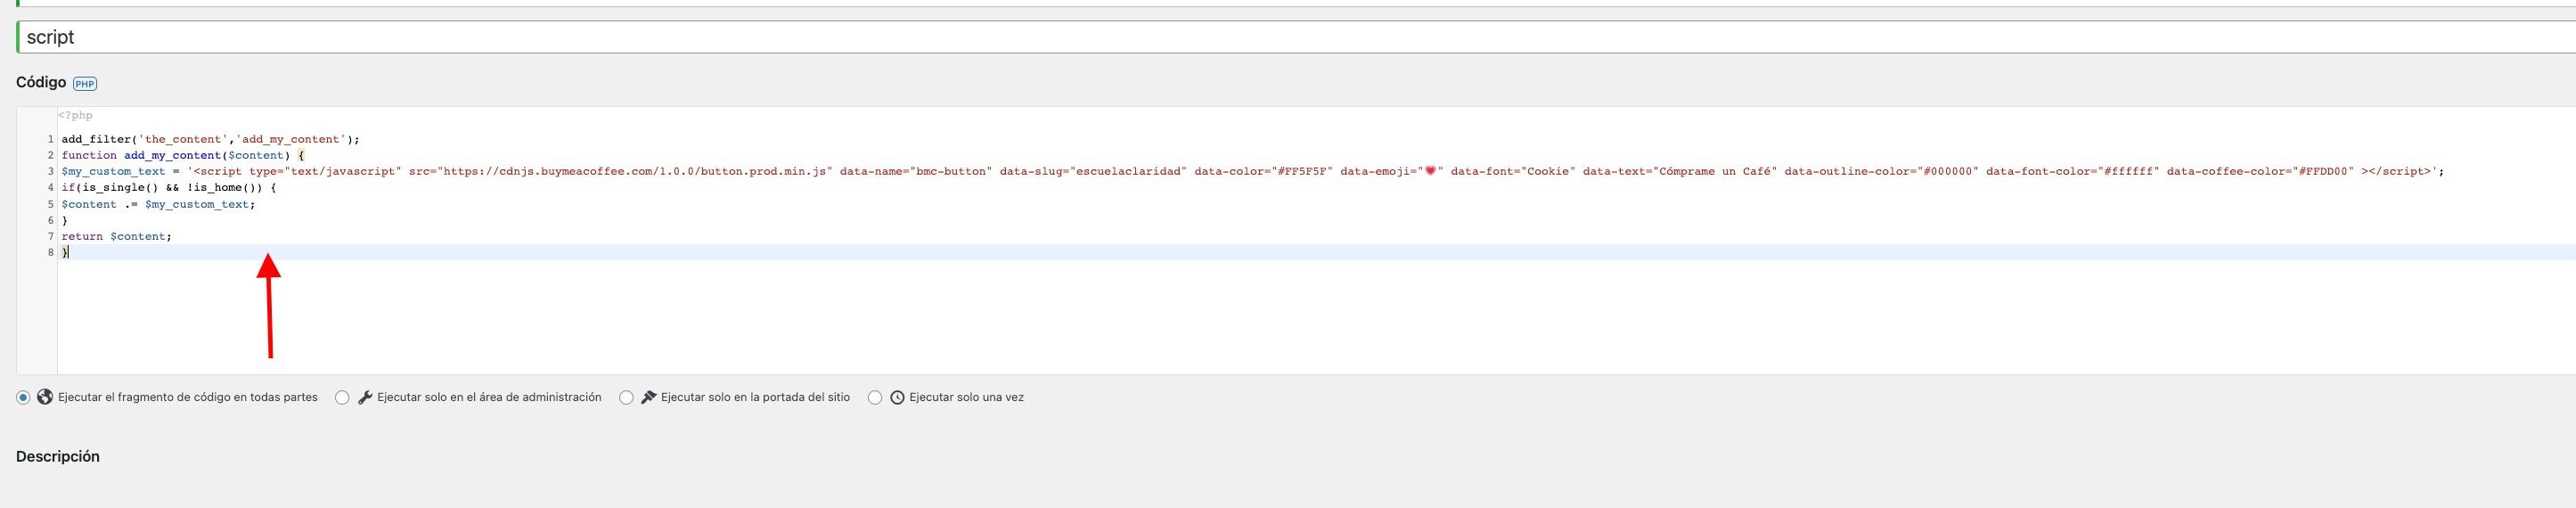Click 'data-outline-color="#000000"' attribute in code
Image resolution: width=2576 pixels, height=508 pixels.
(1881, 171)
